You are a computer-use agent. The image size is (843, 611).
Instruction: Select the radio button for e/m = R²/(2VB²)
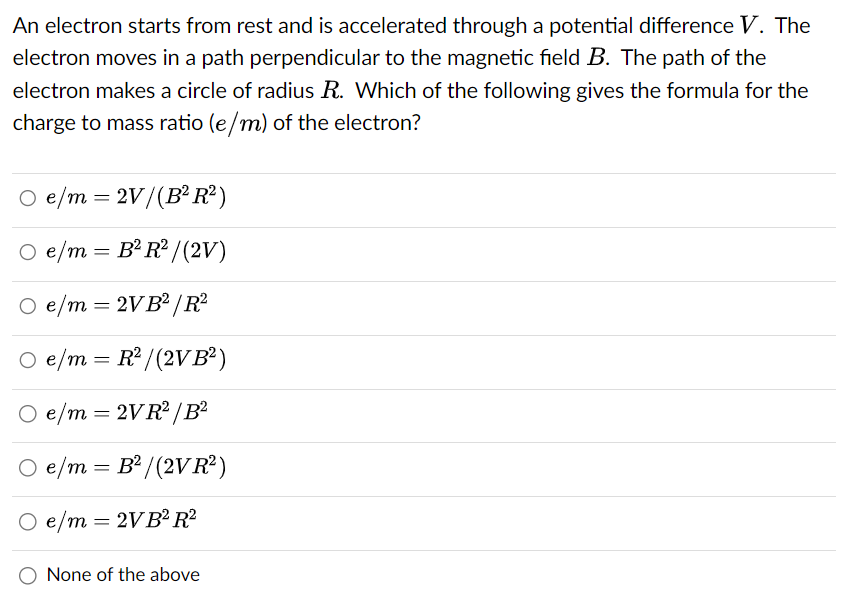pos(27,360)
